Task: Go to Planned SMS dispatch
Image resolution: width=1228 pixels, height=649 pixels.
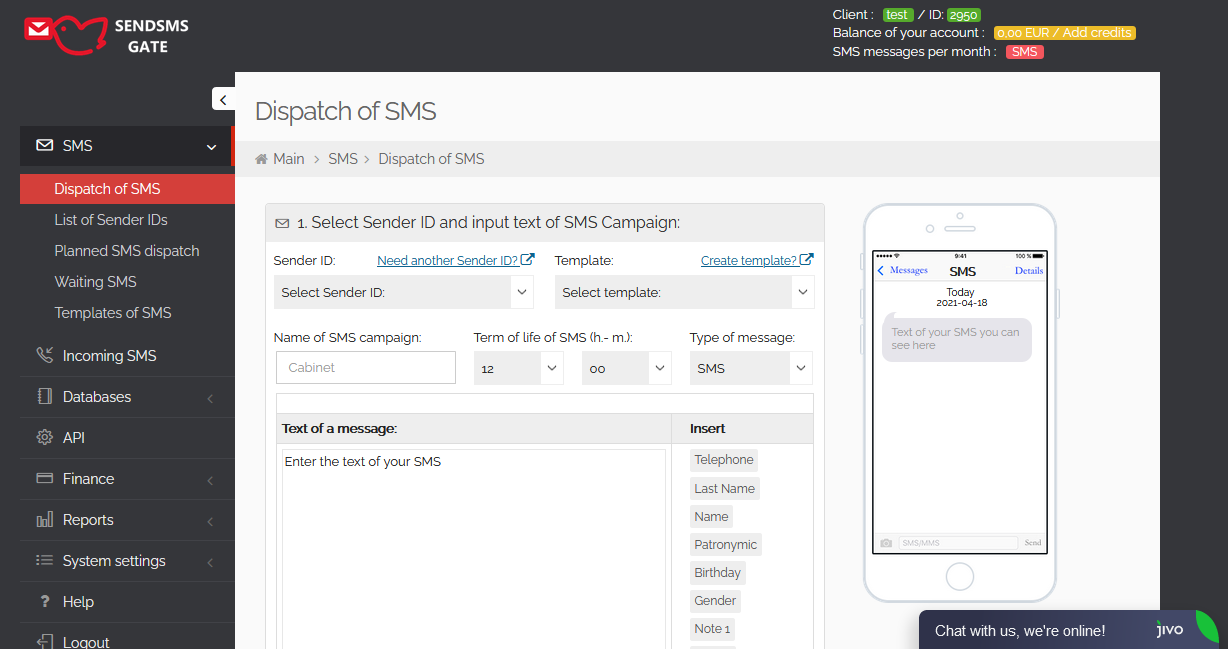Action: [127, 251]
